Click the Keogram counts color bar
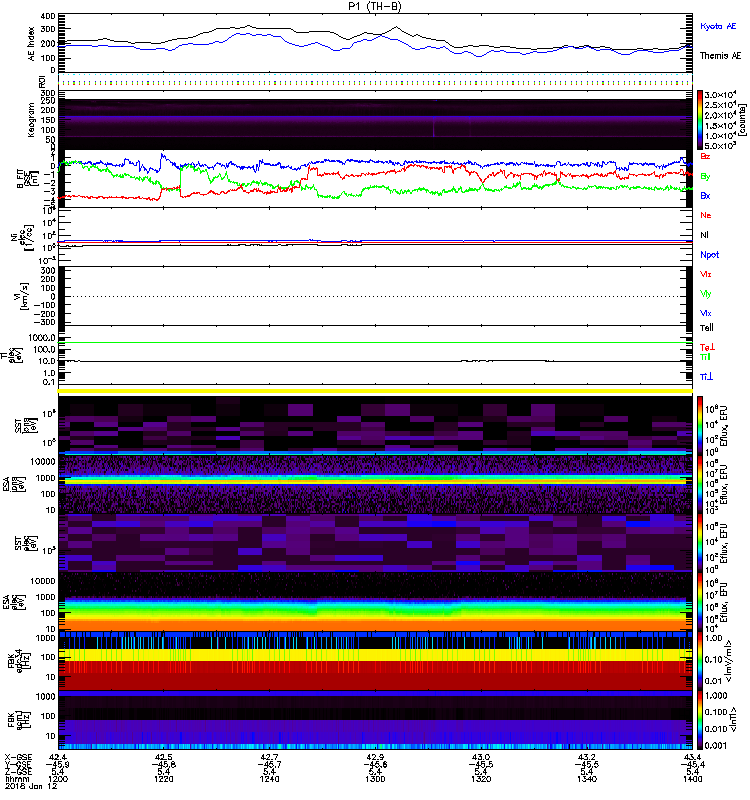This screenshot has height=800, width=750. (701, 120)
